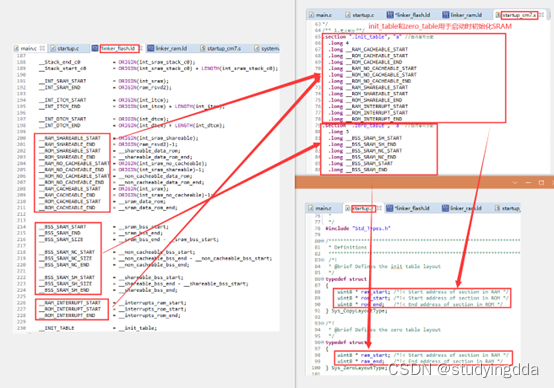Click __INT_SRAM_START symbol on line 191
The height and width of the screenshot is (388, 554).
click(x=63, y=81)
